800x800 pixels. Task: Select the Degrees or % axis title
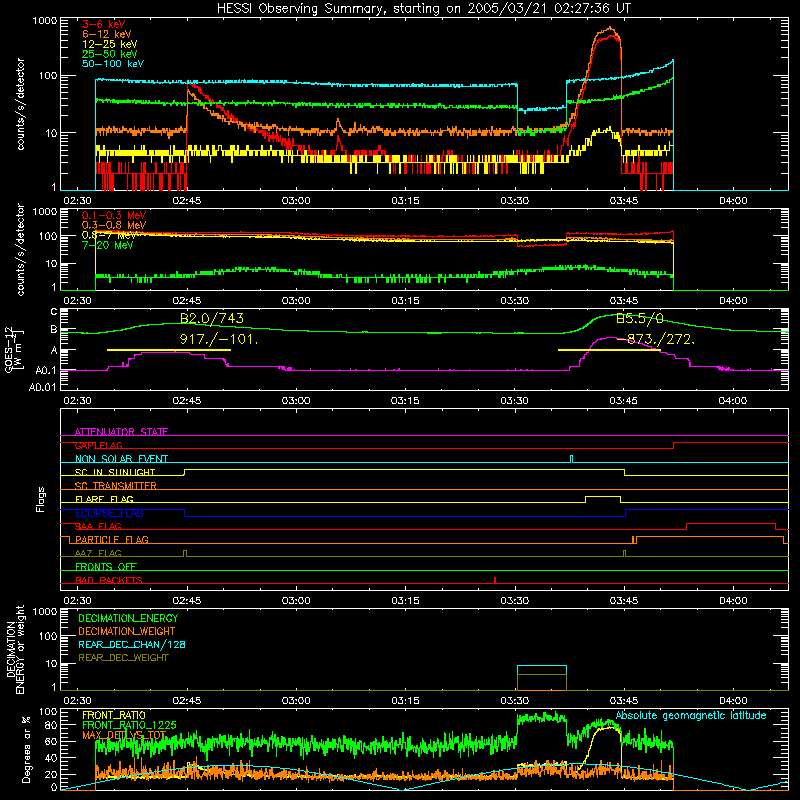[26, 749]
